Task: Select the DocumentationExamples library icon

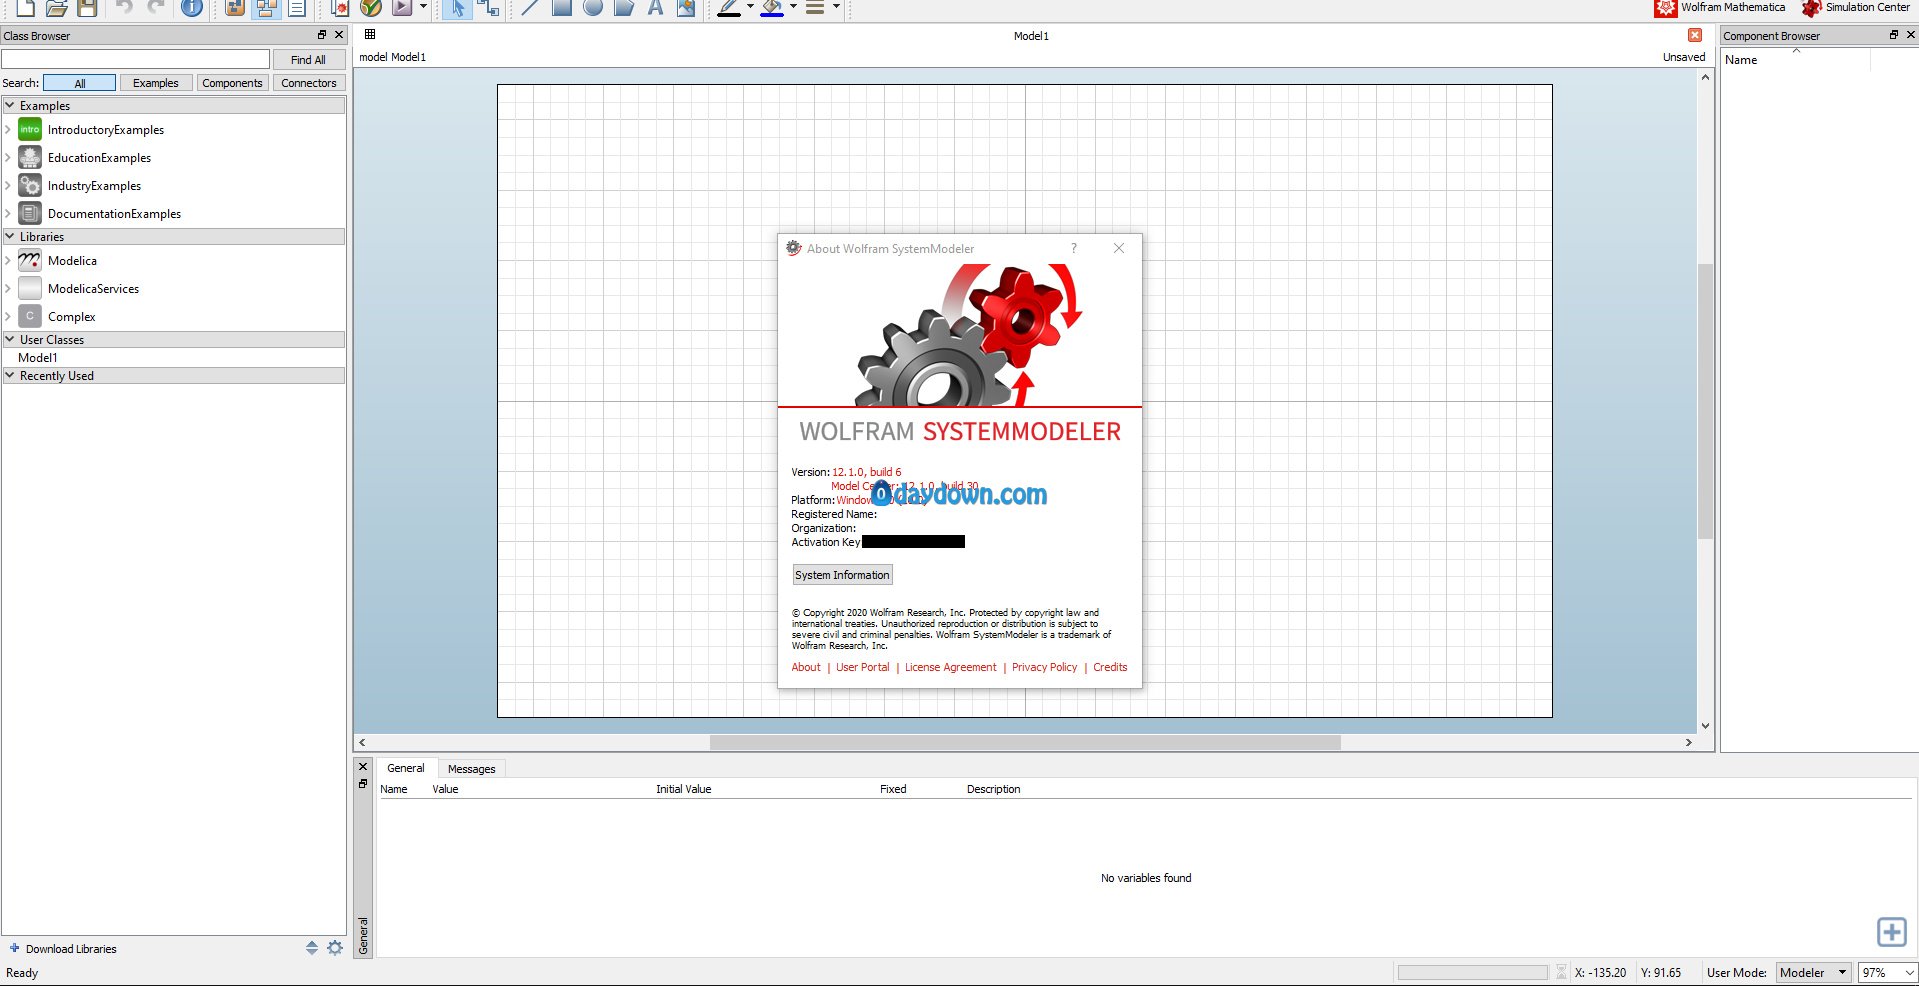Action: pyautogui.click(x=30, y=214)
